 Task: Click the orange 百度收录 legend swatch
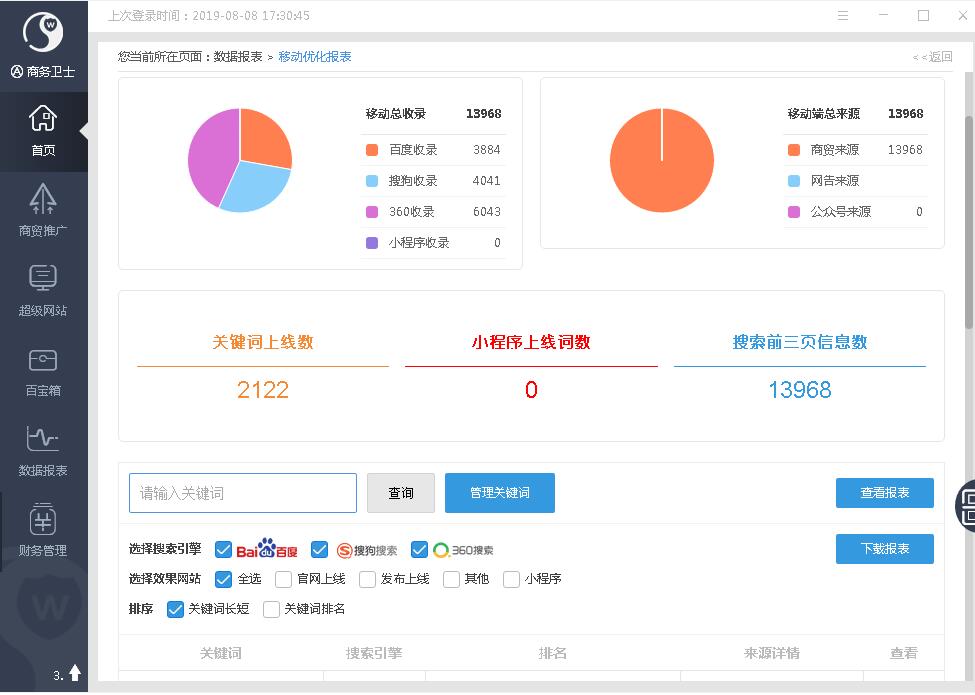coord(372,150)
